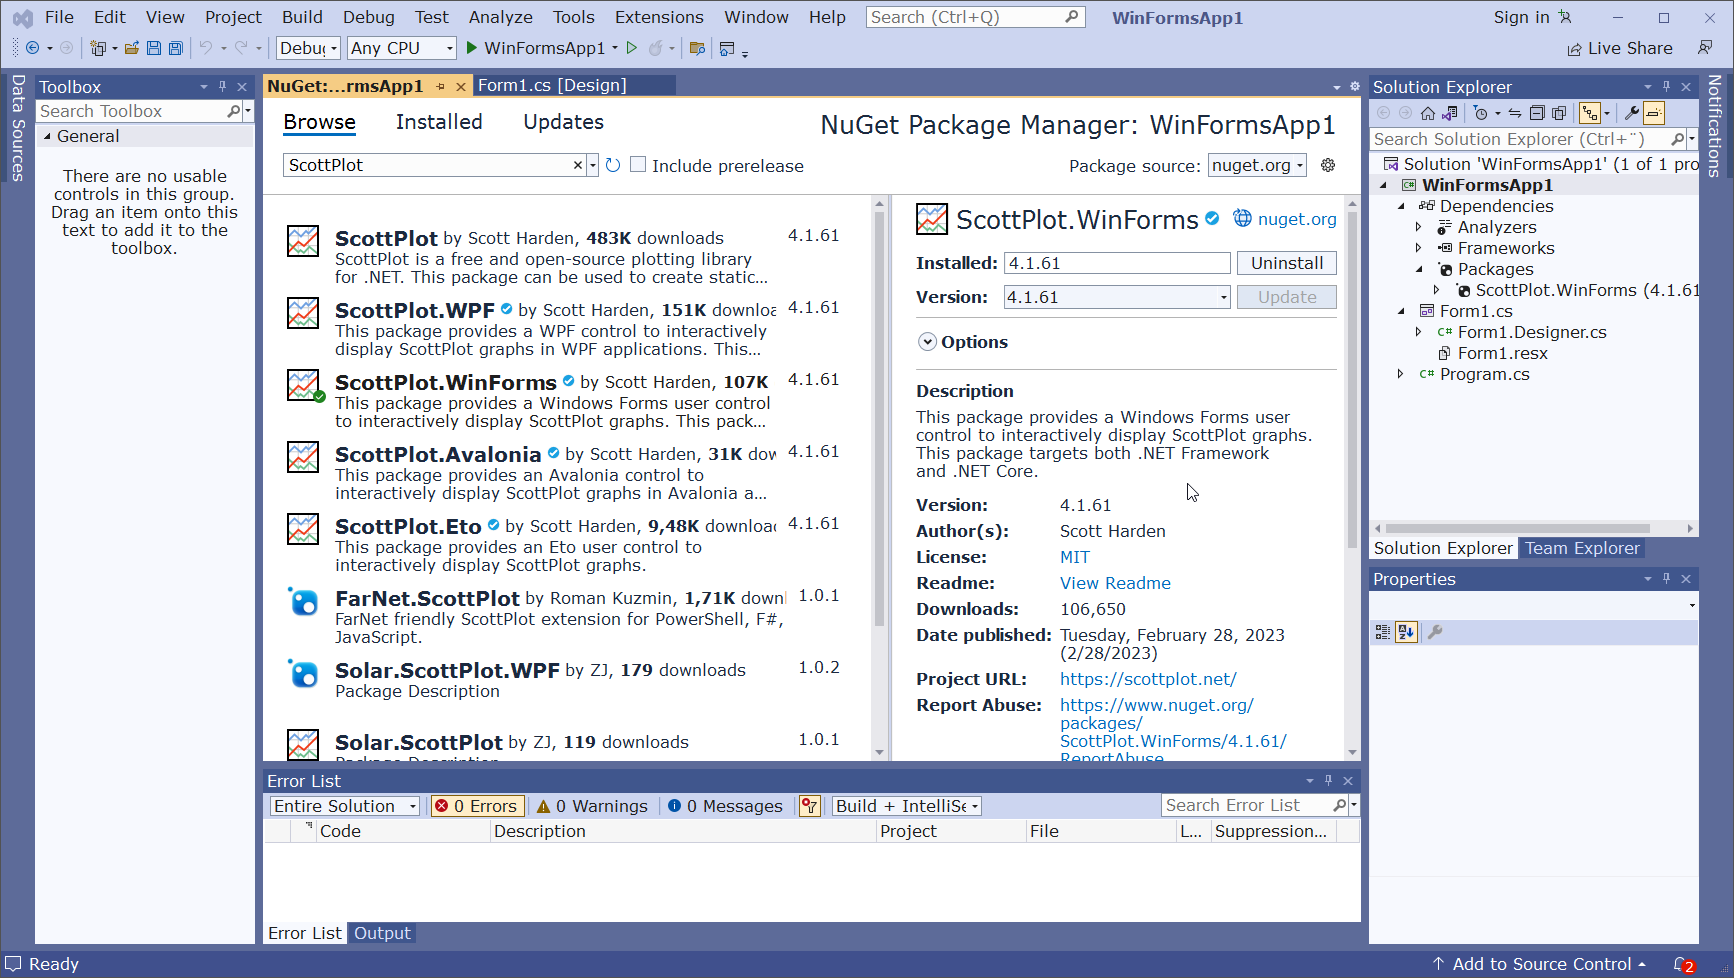This screenshot has height=978, width=1734.
Task: Open the Build menu
Action: coord(302,17)
